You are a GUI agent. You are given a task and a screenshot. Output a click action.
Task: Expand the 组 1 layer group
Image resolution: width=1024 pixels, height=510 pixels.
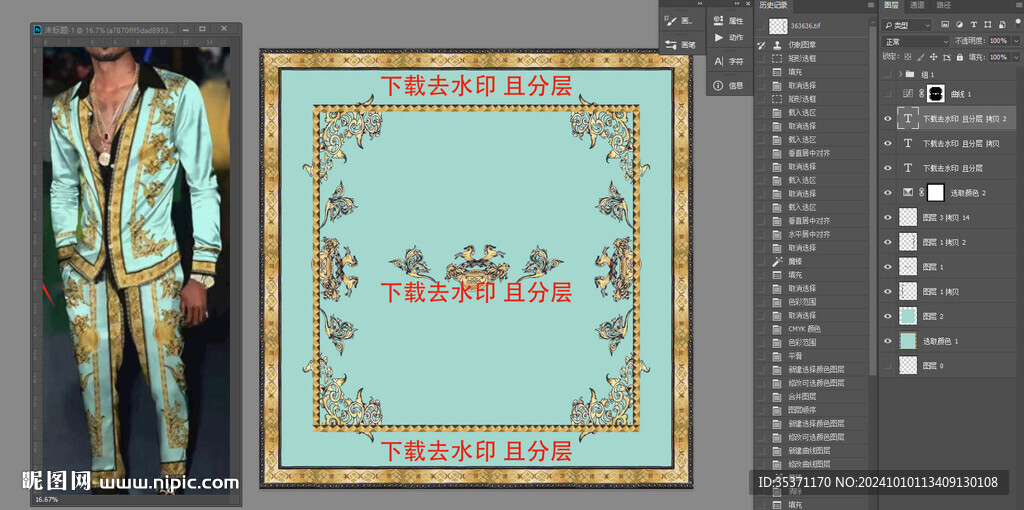[x=900, y=75]
